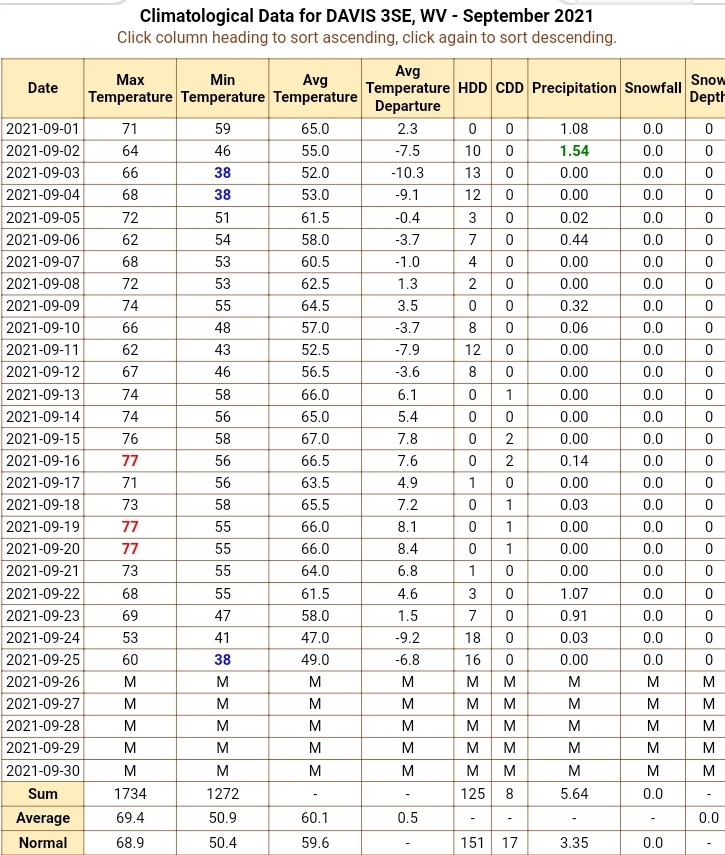Select blue min temperature 38 on 2021-09-25

tap(222, 660)
